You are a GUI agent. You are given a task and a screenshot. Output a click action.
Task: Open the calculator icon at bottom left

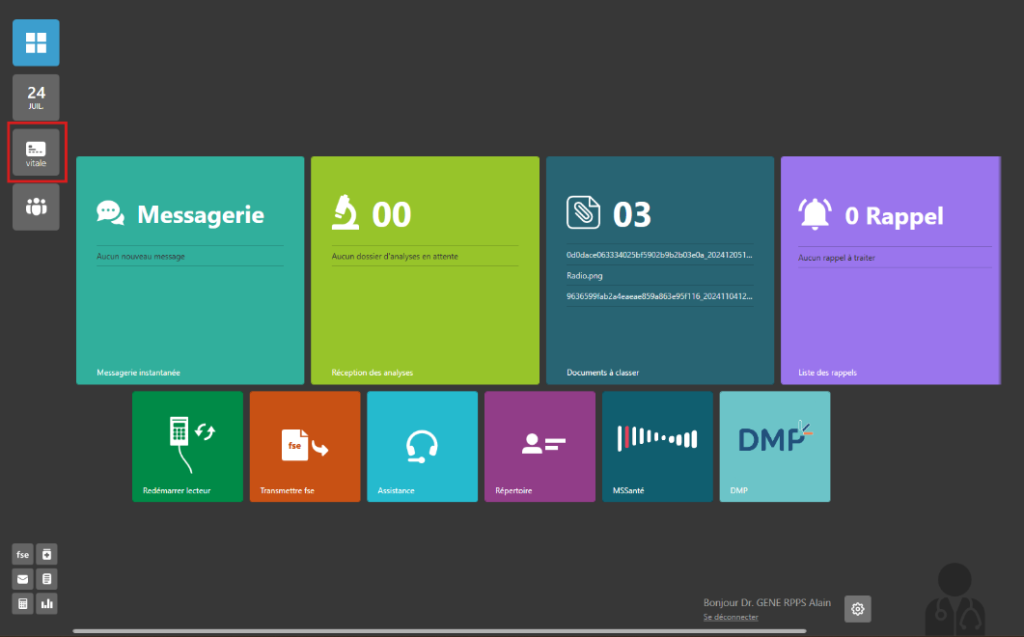22,603
